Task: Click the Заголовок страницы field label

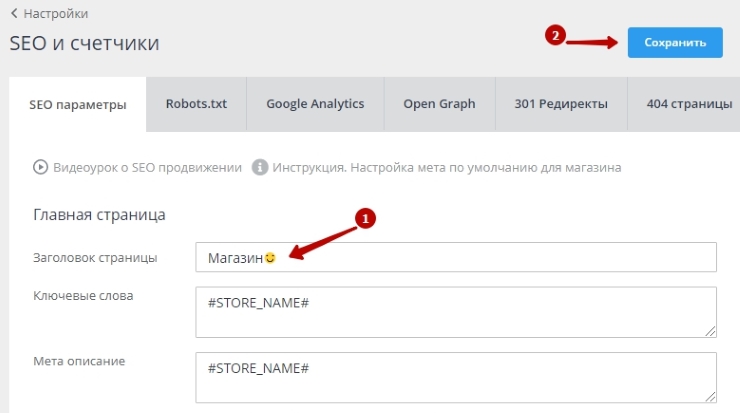Action: [x=95, y=258]
